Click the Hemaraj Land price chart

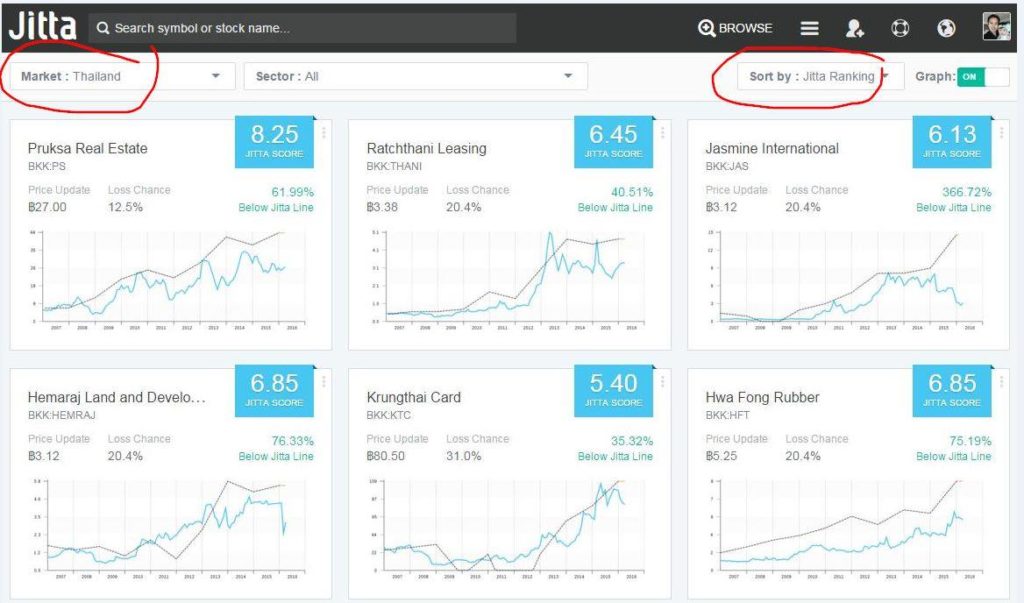coord(170,529)
